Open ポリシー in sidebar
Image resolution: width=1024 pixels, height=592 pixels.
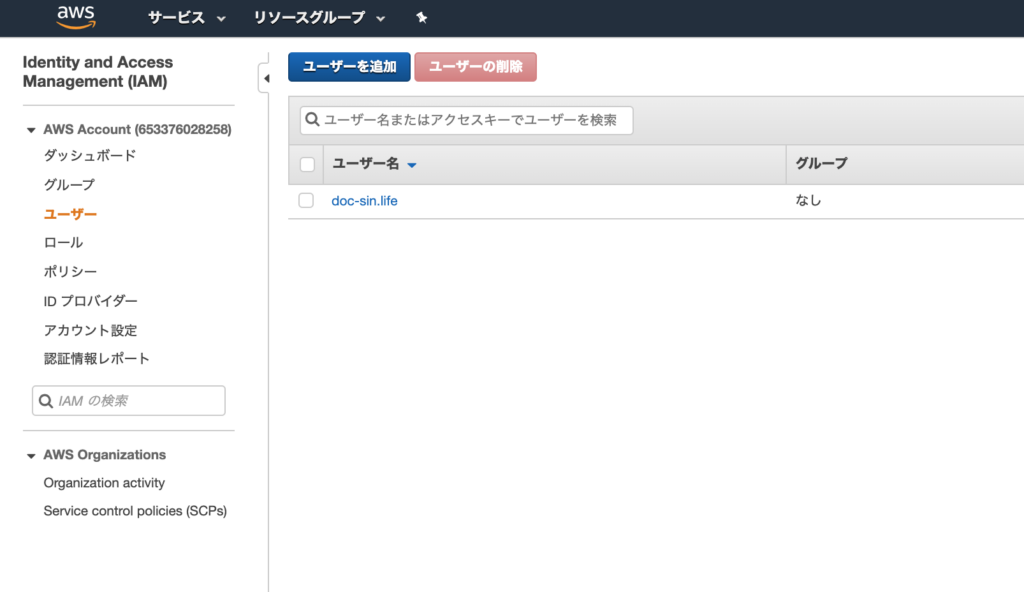[70, 271]
